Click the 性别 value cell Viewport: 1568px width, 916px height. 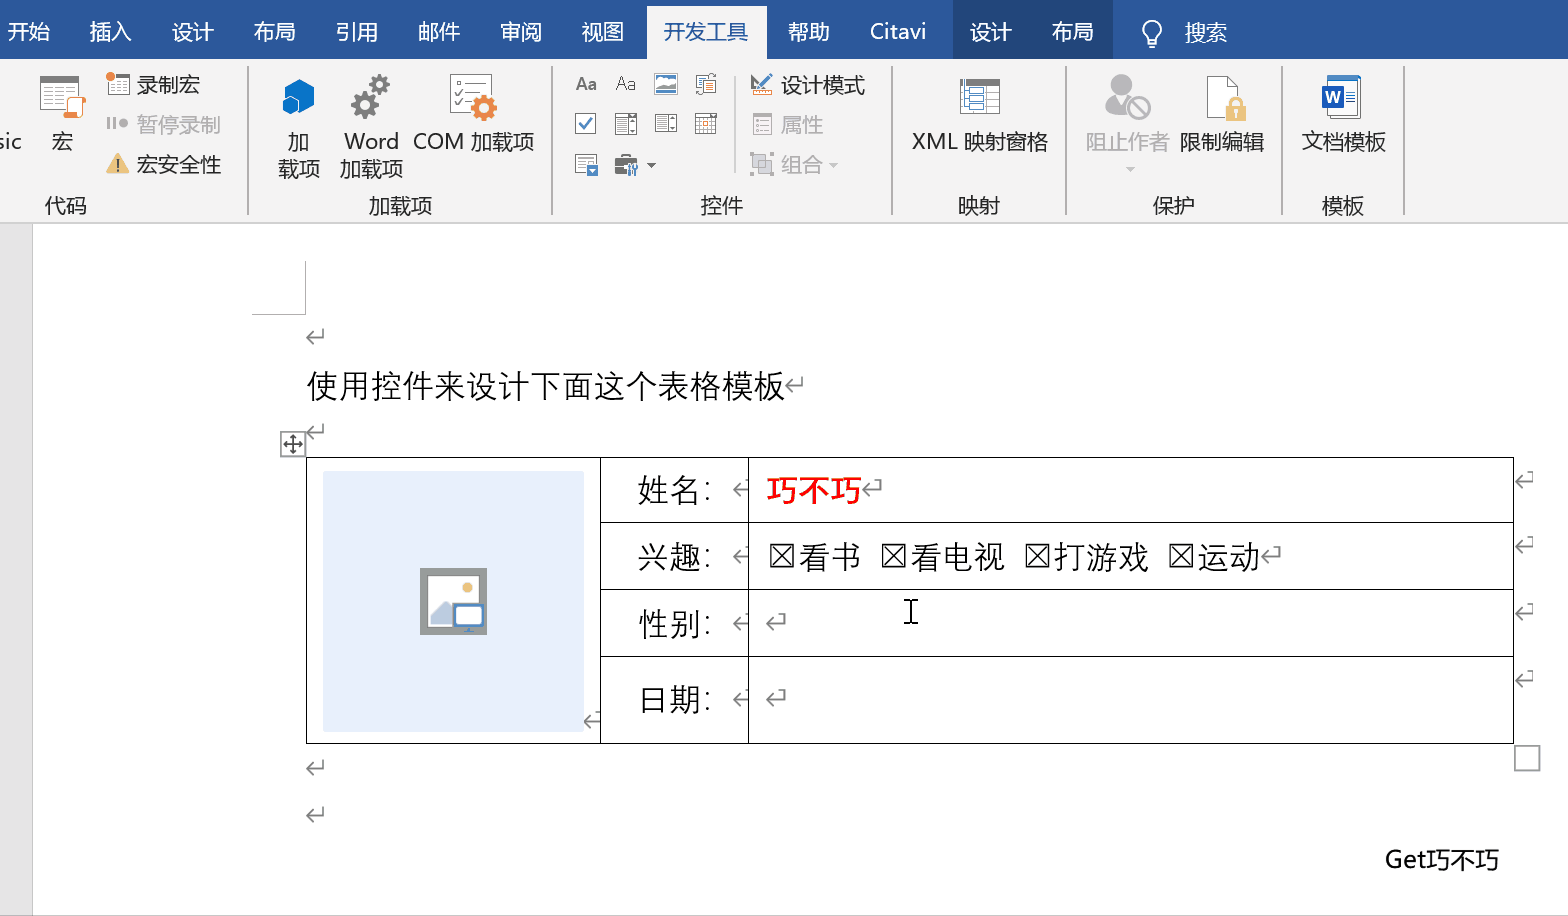tap(1131, 623)
